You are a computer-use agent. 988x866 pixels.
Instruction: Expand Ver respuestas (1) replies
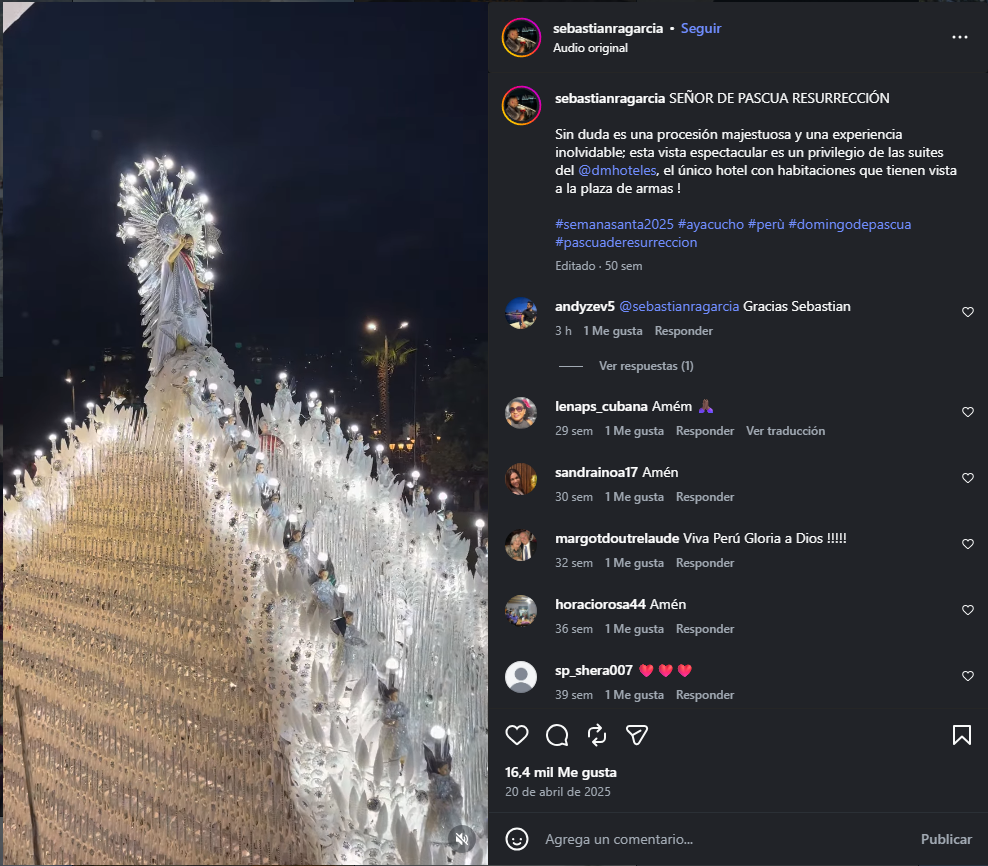[x=646, y=366]
